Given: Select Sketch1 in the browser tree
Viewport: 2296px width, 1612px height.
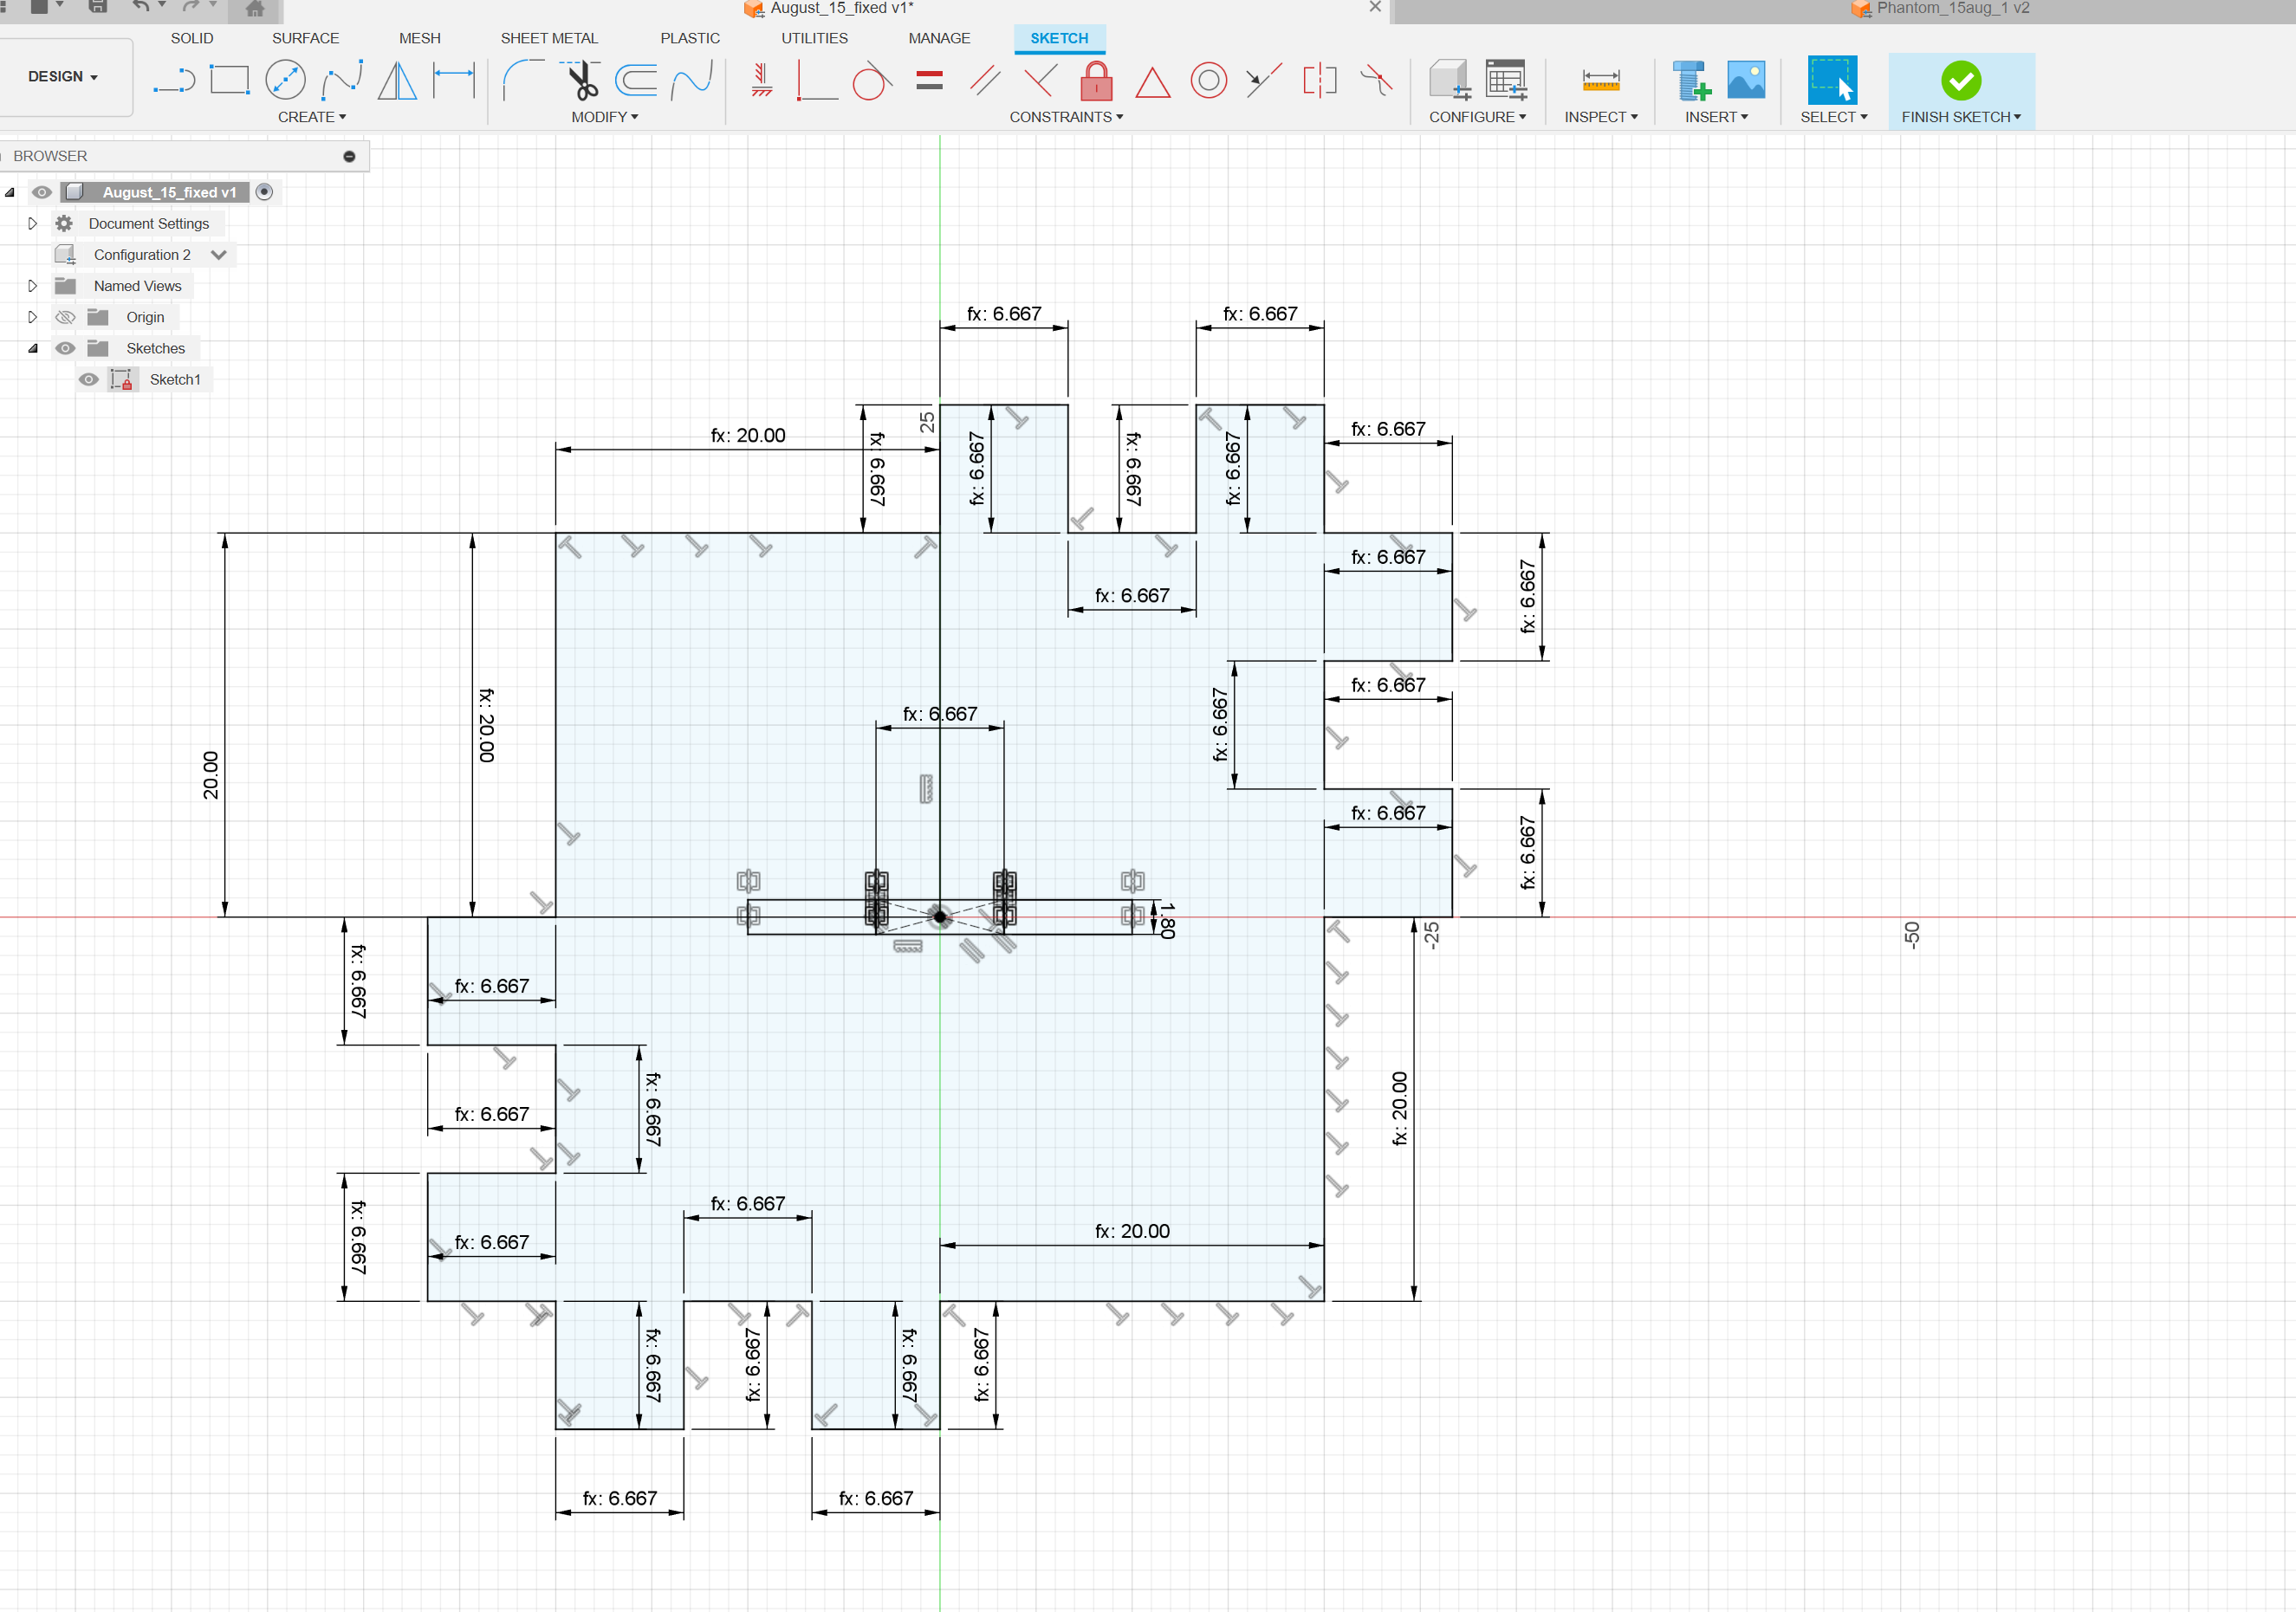Looking at the screenshot, I should pyautogui.click(x=175, y=379).
